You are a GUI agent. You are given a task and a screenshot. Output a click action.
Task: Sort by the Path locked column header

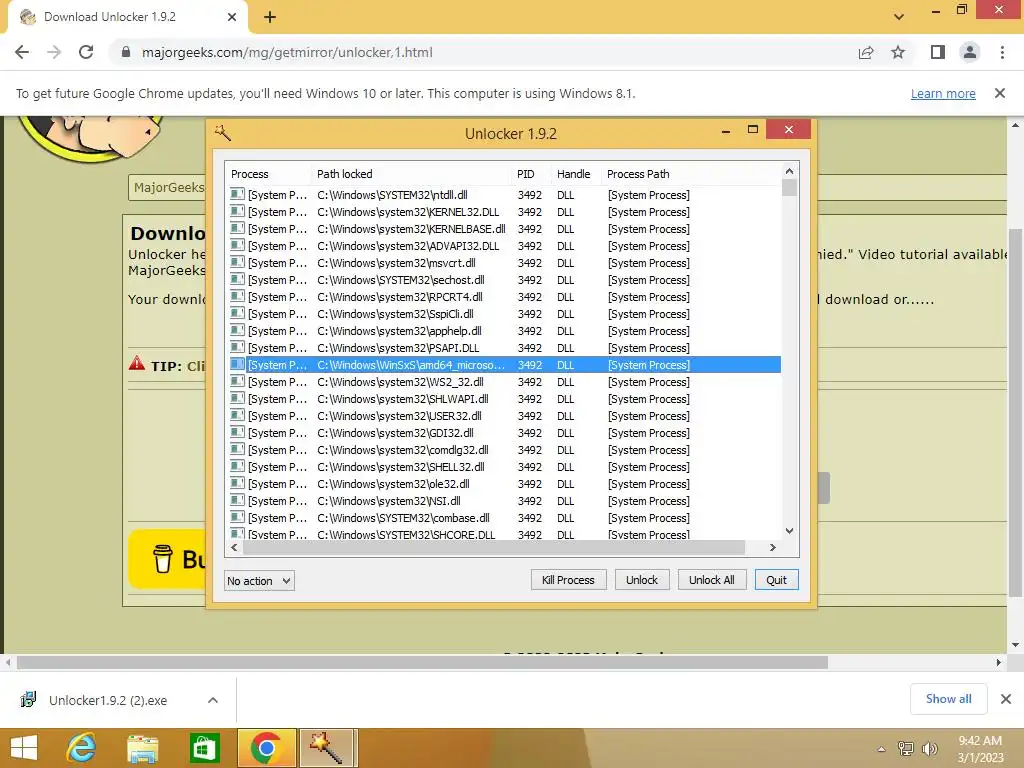tap(411, 174)
